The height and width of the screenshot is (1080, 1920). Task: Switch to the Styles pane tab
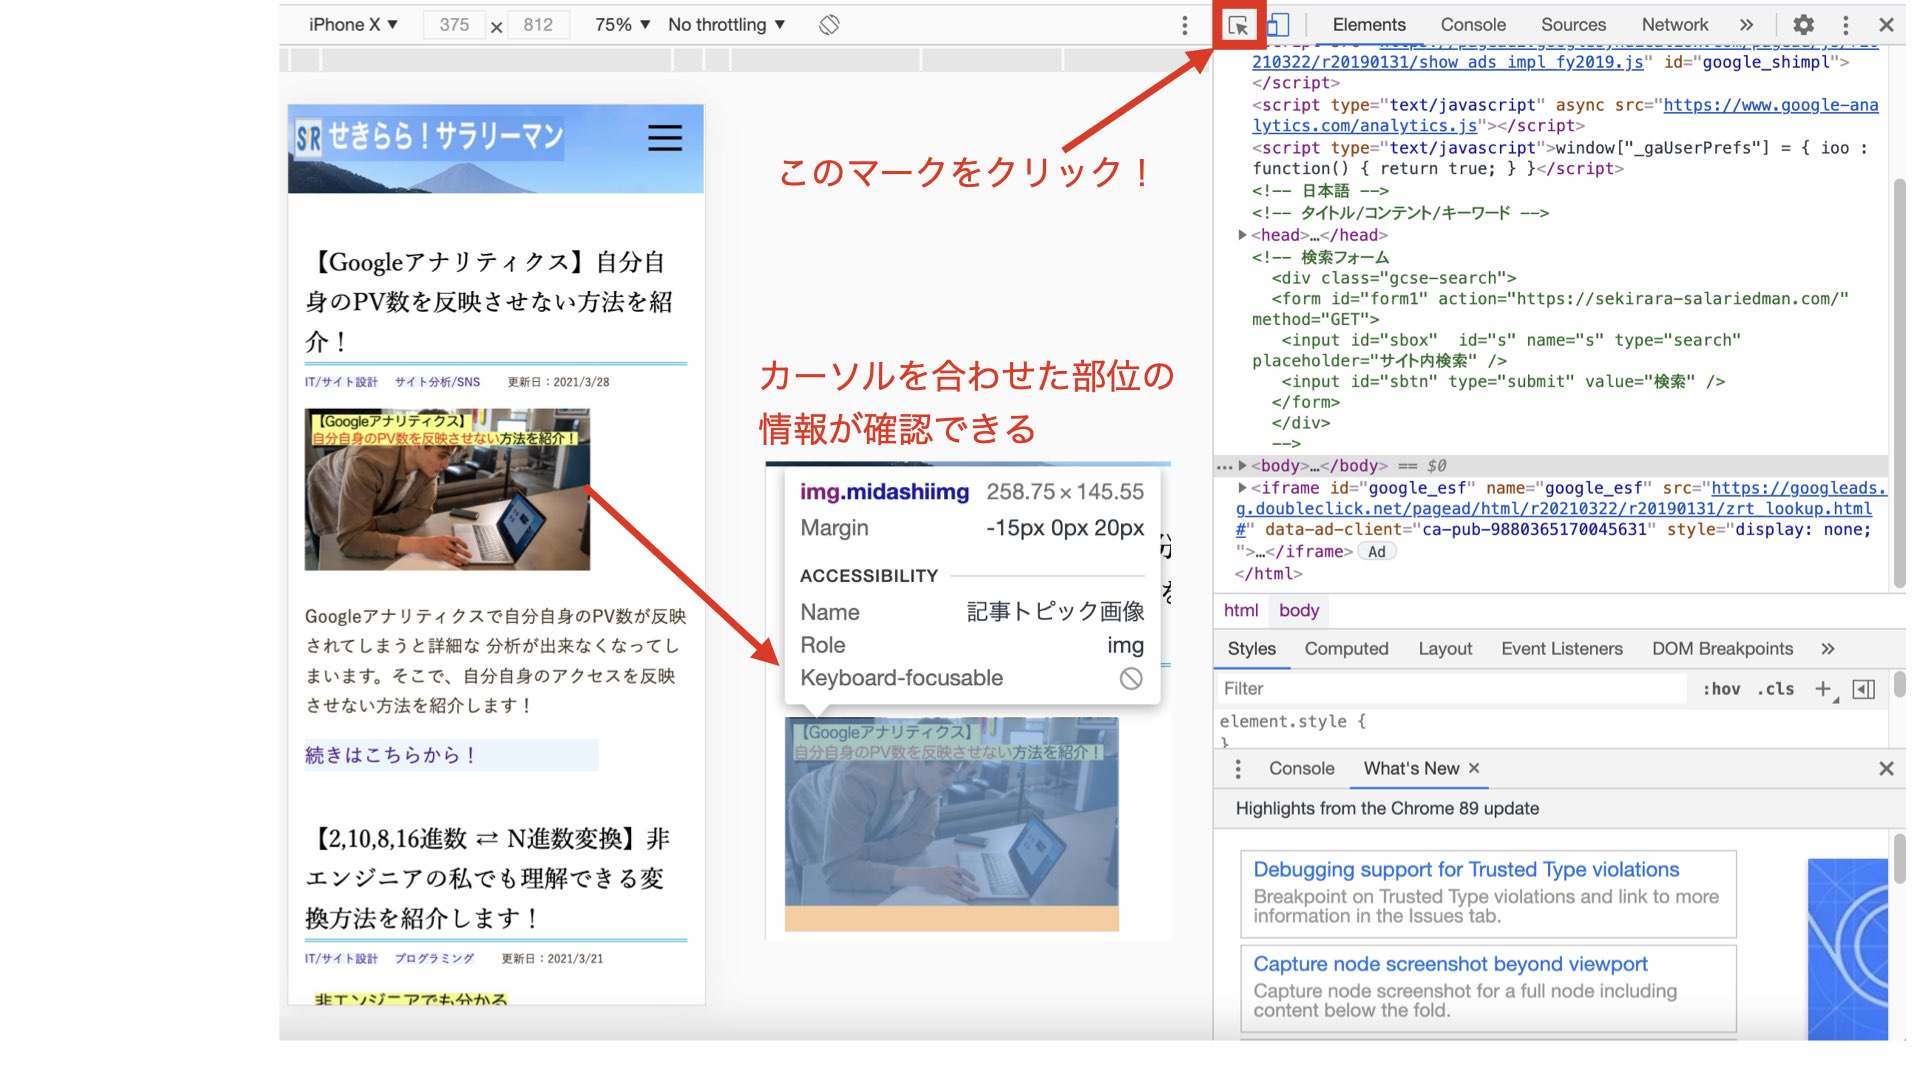click(1252, 649)
